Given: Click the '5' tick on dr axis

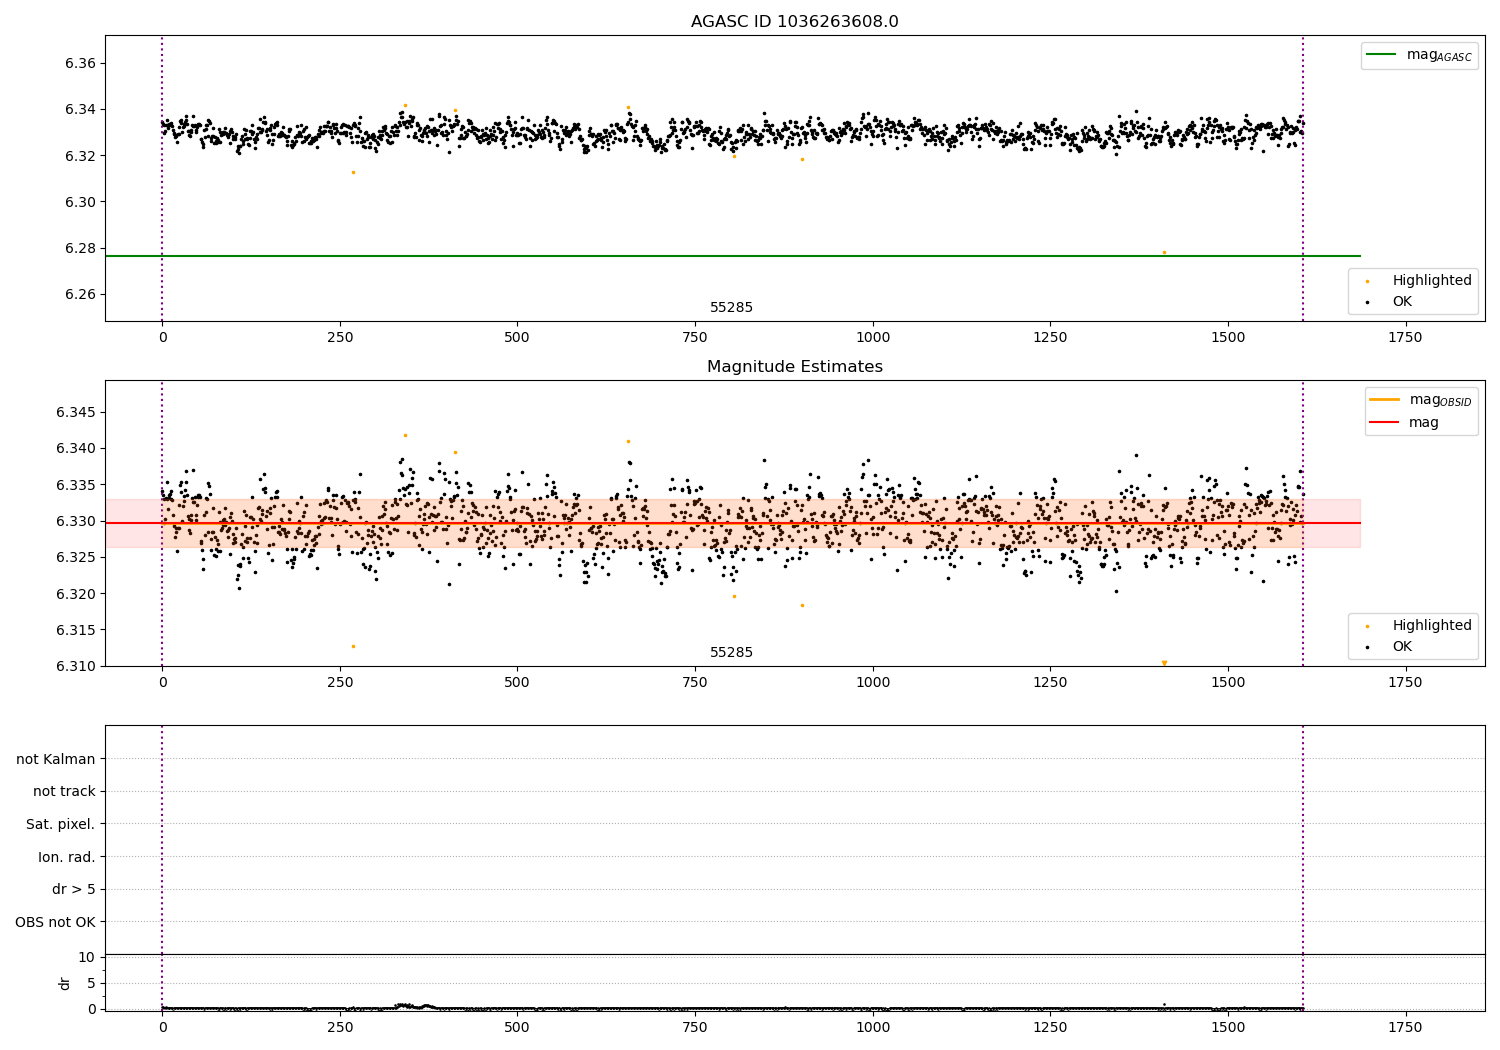Looking at the screenshot, I should coord(91,983).
